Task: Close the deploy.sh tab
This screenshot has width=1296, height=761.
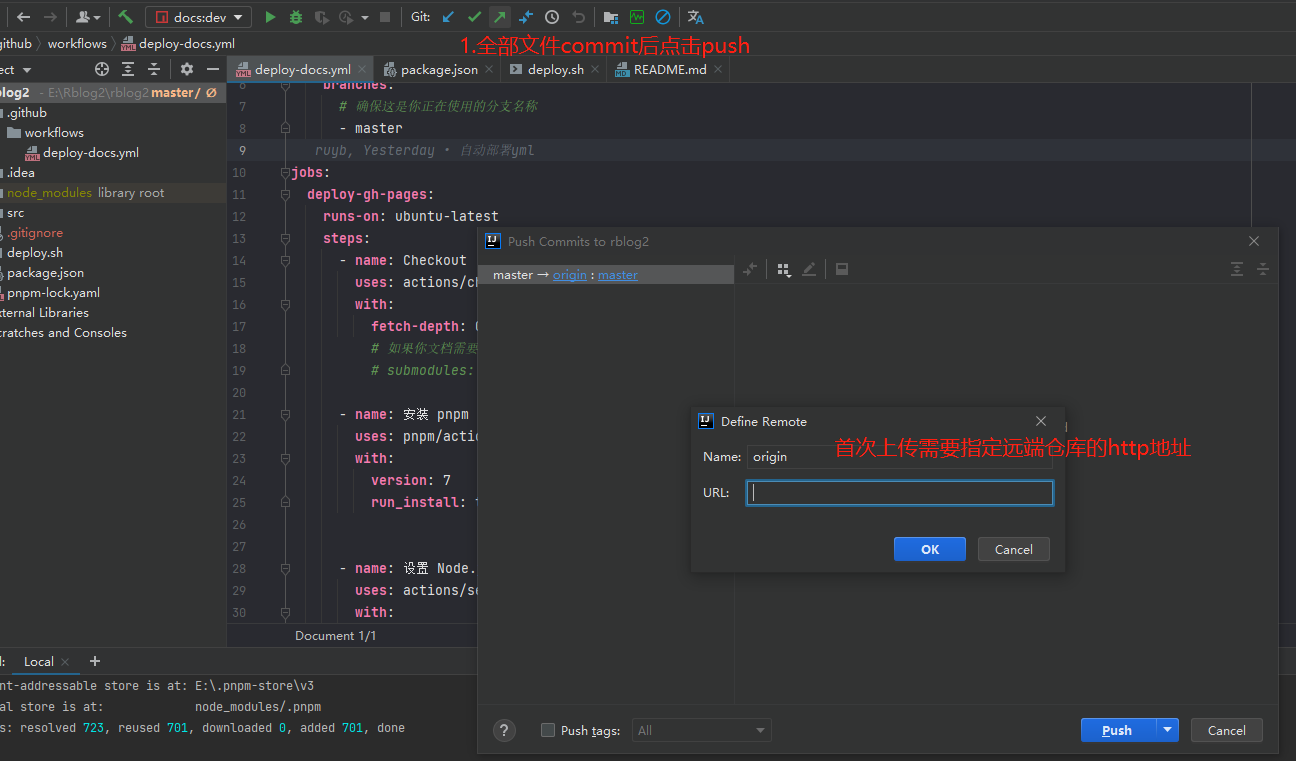Action: tap(595, 70)
